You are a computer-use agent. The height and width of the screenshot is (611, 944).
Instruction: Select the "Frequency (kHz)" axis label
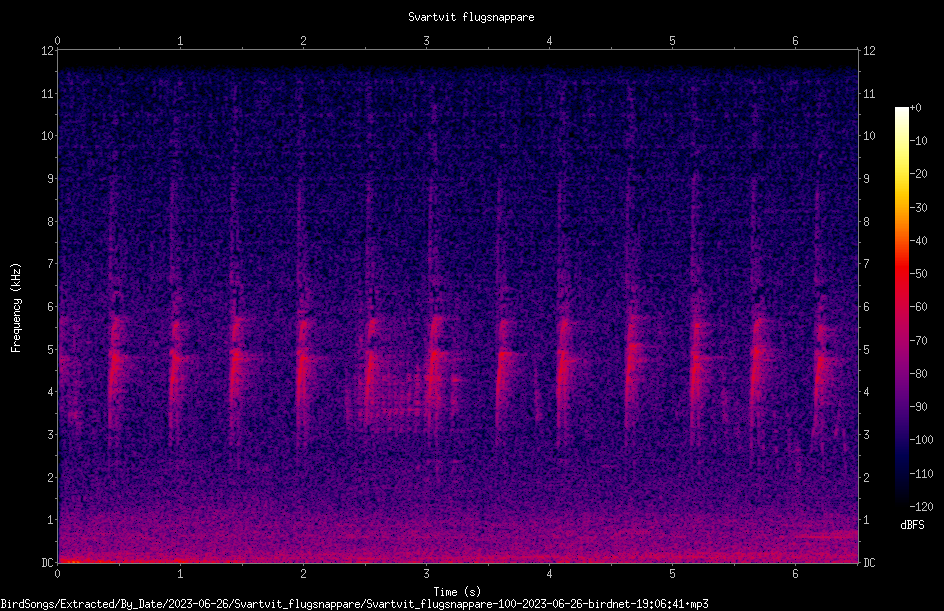[x=16, y=308]
